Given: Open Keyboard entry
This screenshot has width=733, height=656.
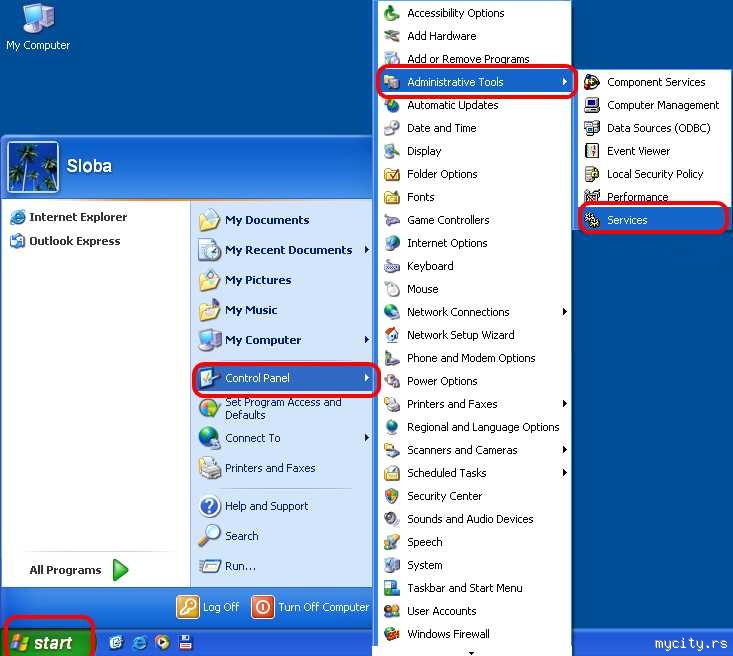Looking at the screenshot, I should click(474, 266).
